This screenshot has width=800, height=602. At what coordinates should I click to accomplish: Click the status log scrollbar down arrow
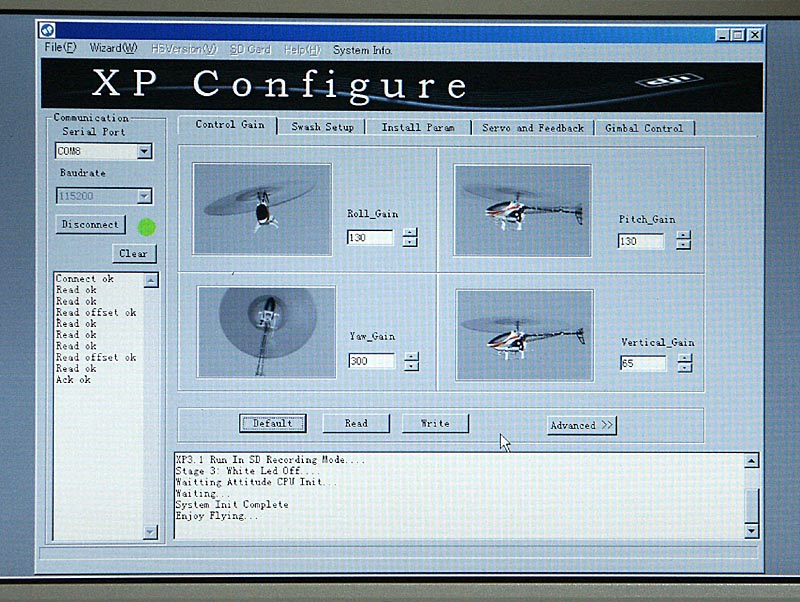click(752, 531)
